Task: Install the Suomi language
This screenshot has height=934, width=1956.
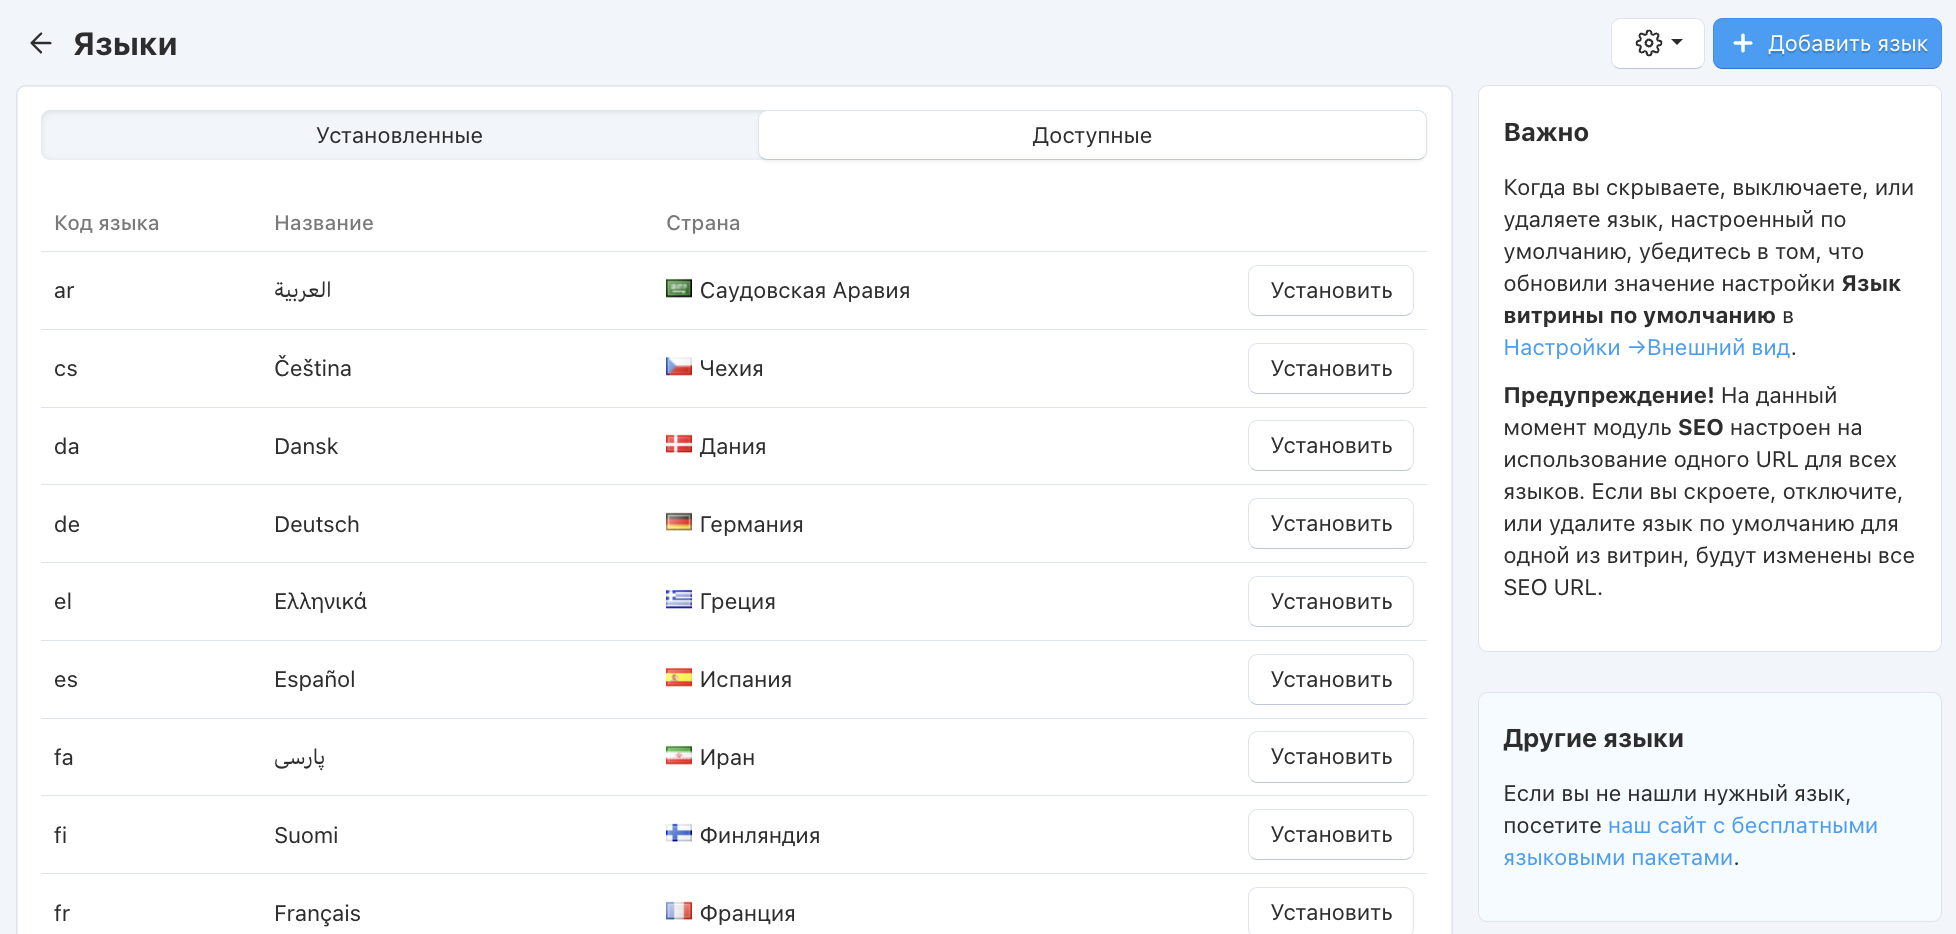Action: (1330, 834)
